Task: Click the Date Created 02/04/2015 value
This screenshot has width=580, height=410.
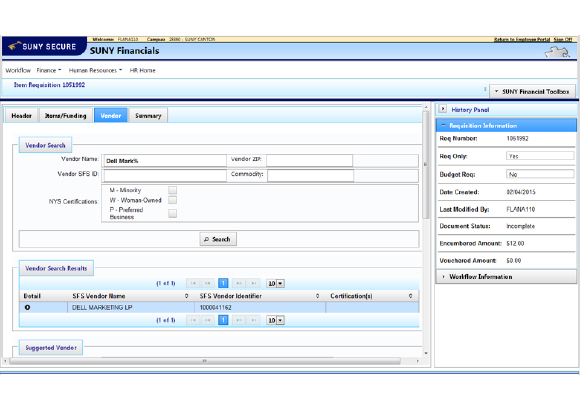Action: pos(521,192)
